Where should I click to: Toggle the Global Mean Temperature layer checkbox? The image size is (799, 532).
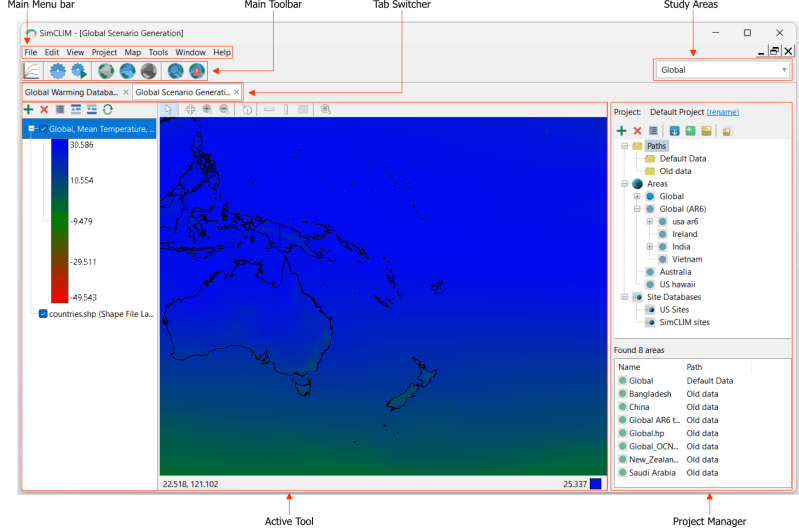click(x=43, y=128)
